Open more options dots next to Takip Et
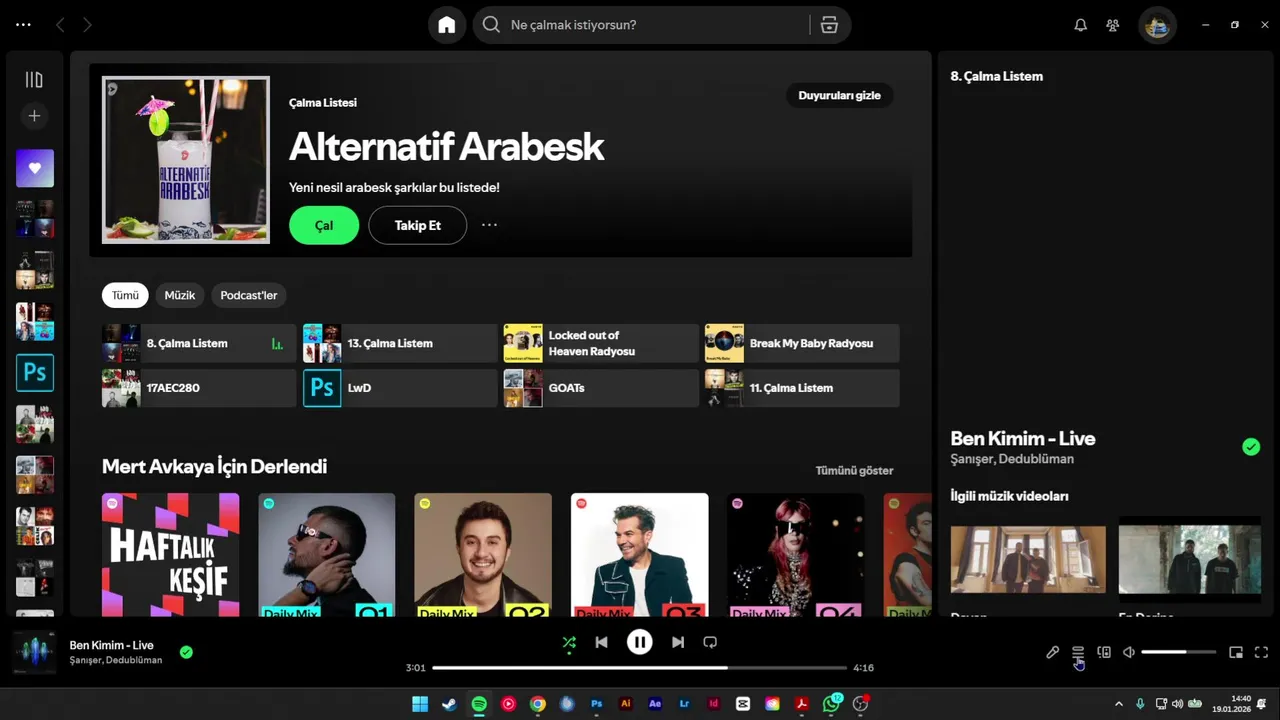Image resolution: width=1280 pixels, height=720 pixels. (489, 225)
